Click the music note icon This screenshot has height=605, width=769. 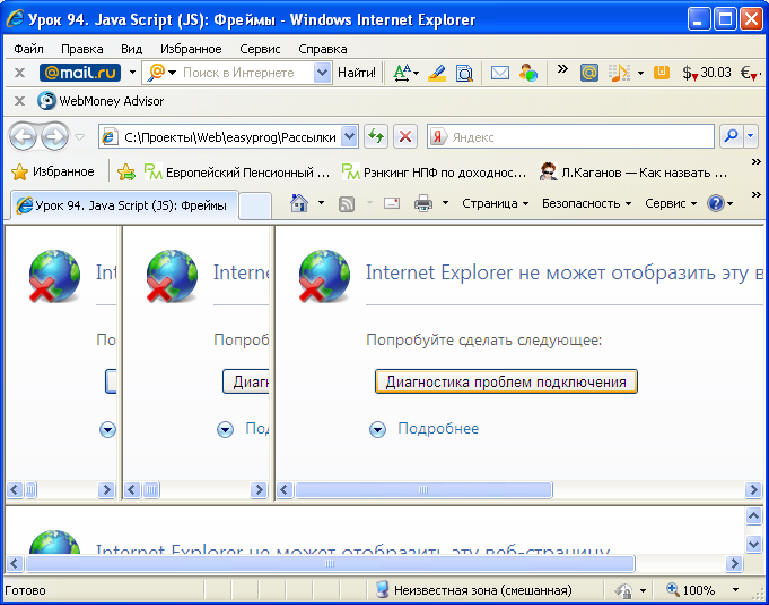click(619, 73)
